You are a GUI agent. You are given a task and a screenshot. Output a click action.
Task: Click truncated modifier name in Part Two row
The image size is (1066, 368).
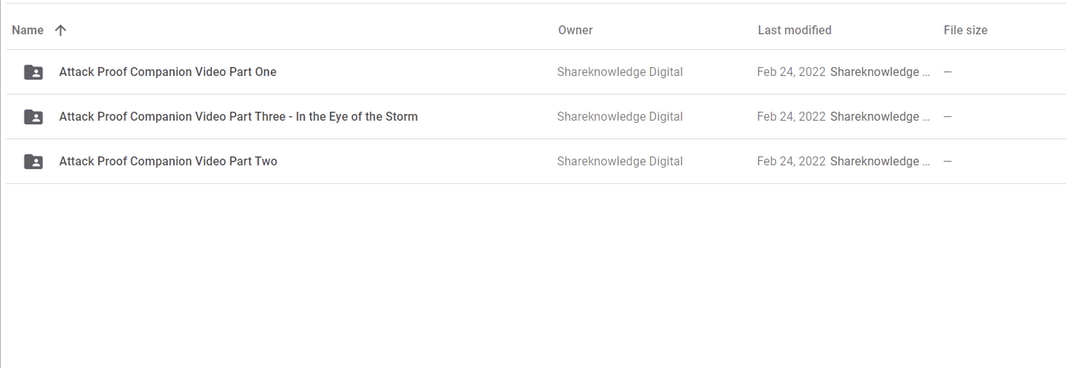click(x=880, y=162)
